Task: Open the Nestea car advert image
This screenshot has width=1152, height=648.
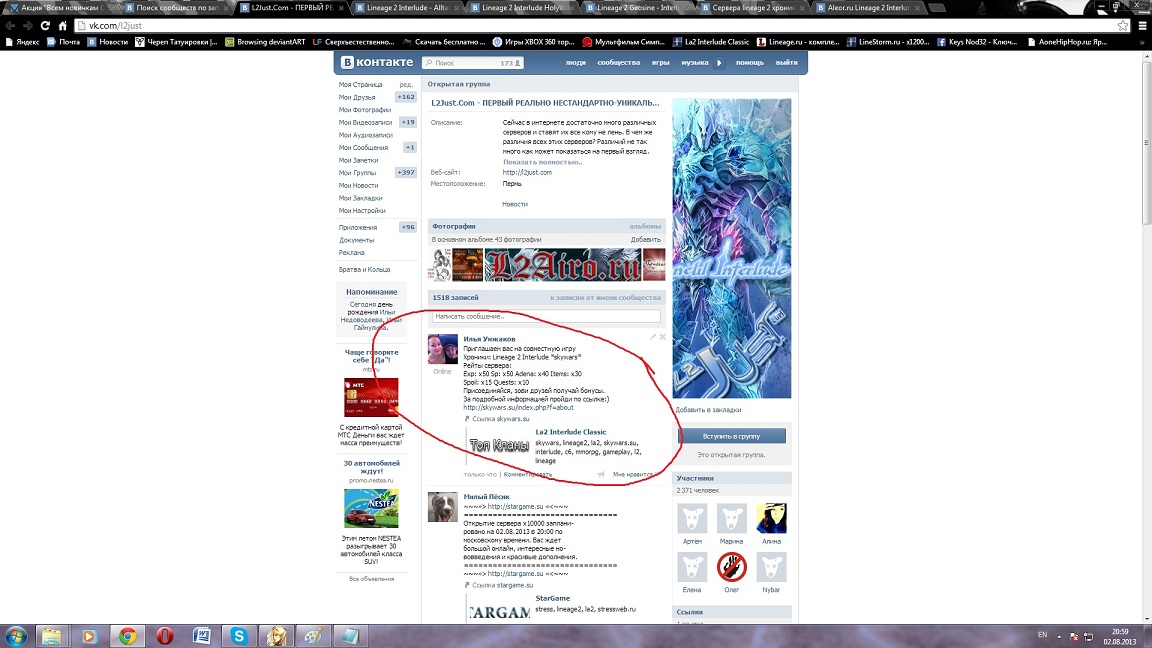Action: (371, 508)
